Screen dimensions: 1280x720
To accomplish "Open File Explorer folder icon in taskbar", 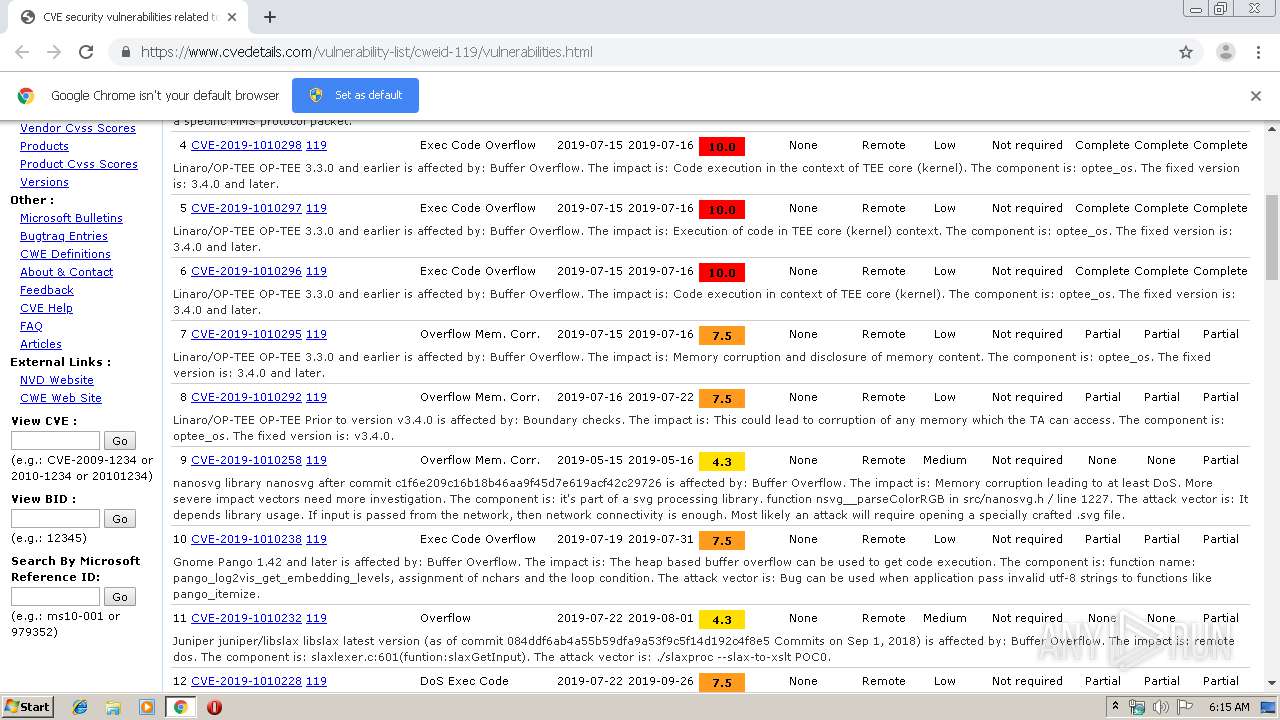I will [x=113, y=707].
